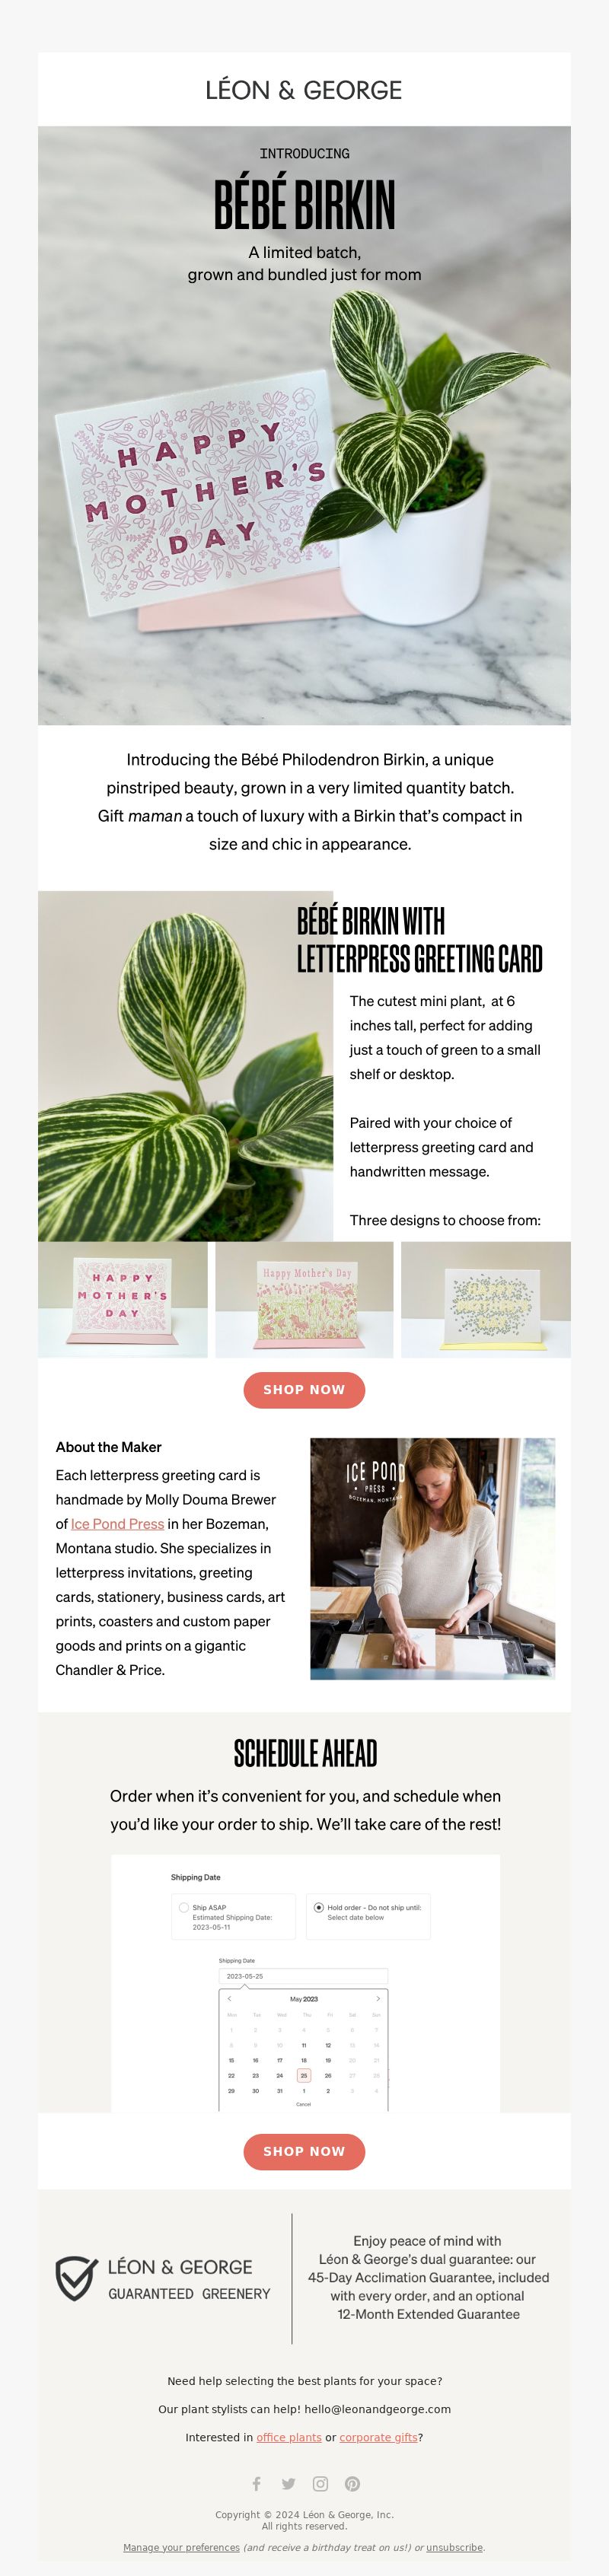Click the unsubscribe link

tap(454, 2546)
